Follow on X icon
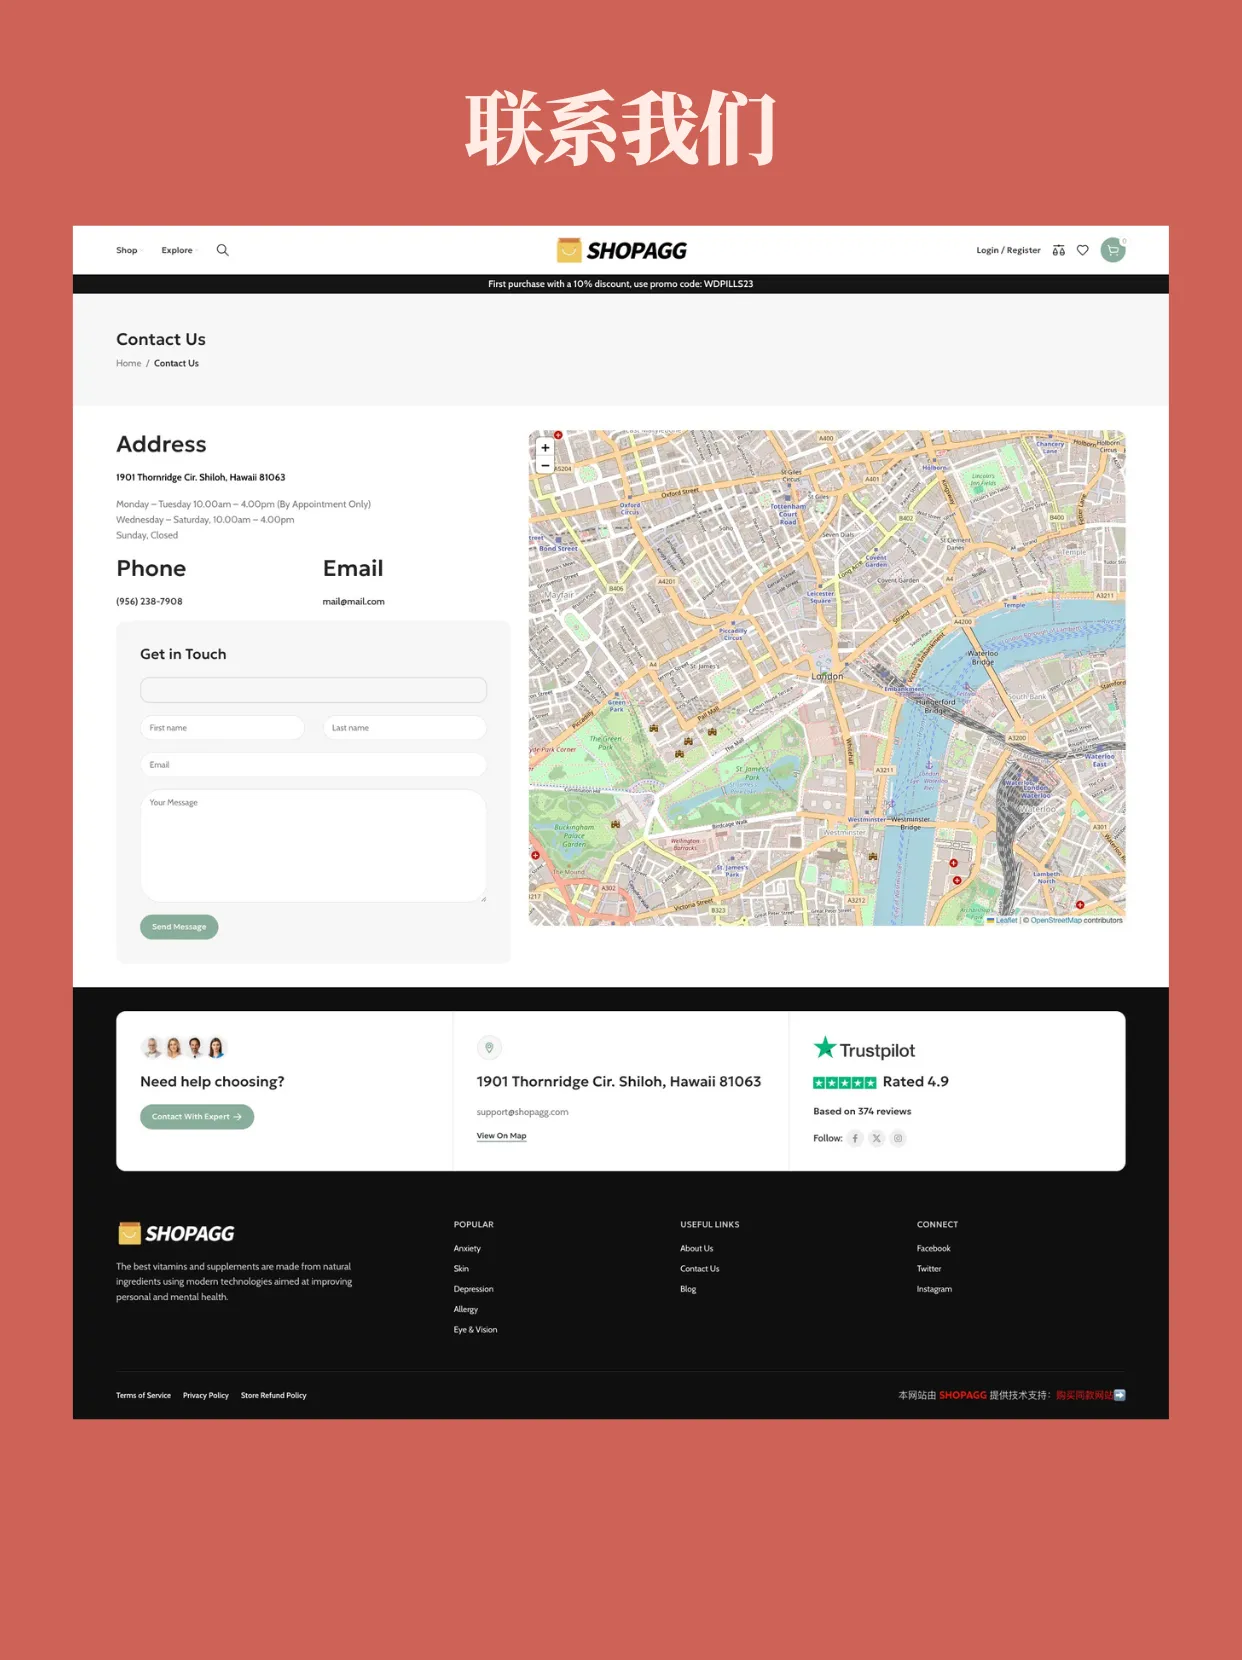 pyautogui.click(x=877, y=1138)
